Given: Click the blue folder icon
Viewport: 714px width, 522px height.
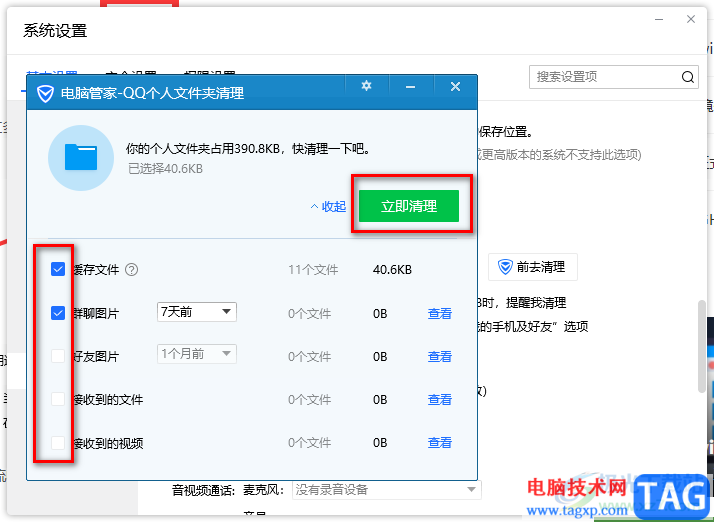Looking at the screenshot, I should [x=81, y=157].
